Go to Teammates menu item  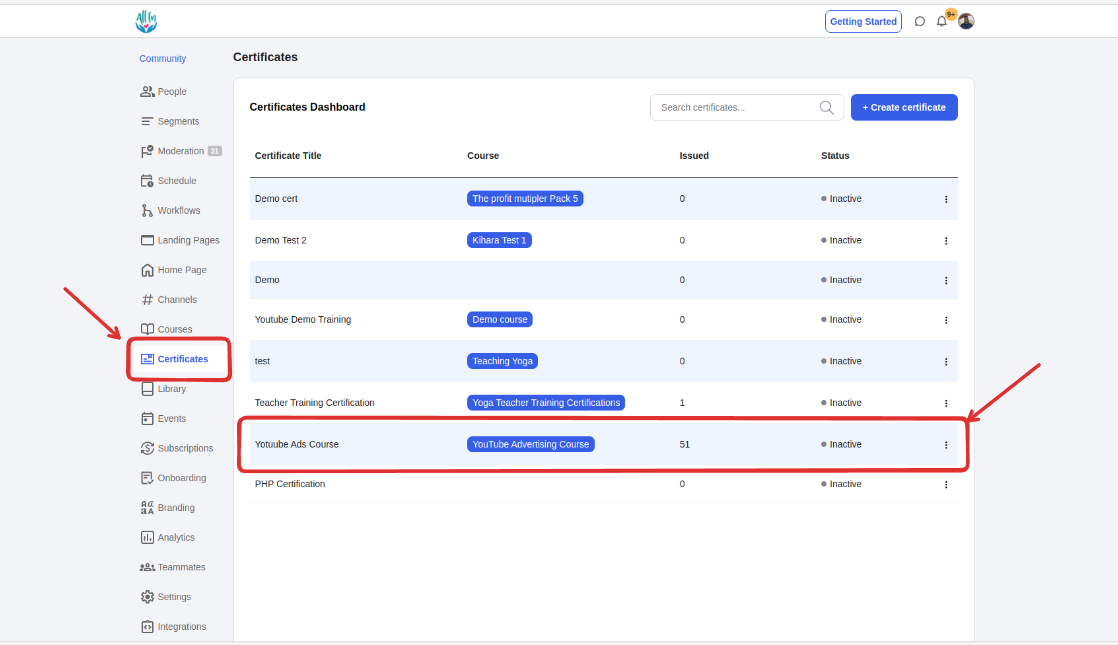pos(181,567)
